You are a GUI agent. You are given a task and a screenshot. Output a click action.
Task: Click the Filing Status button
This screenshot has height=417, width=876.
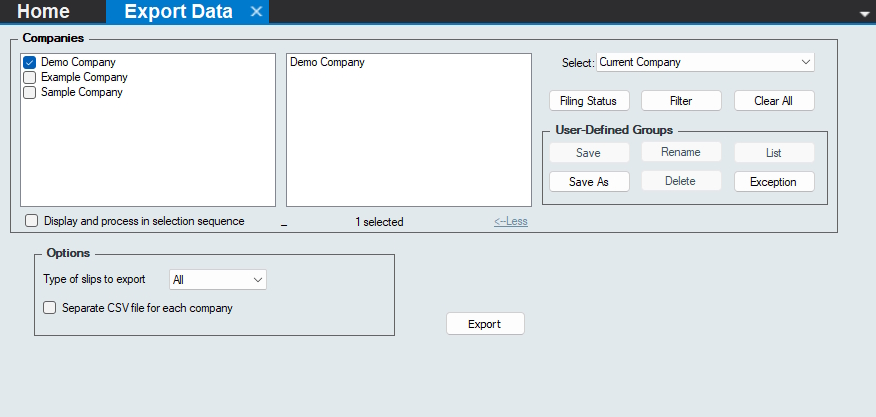click(589, 101)
